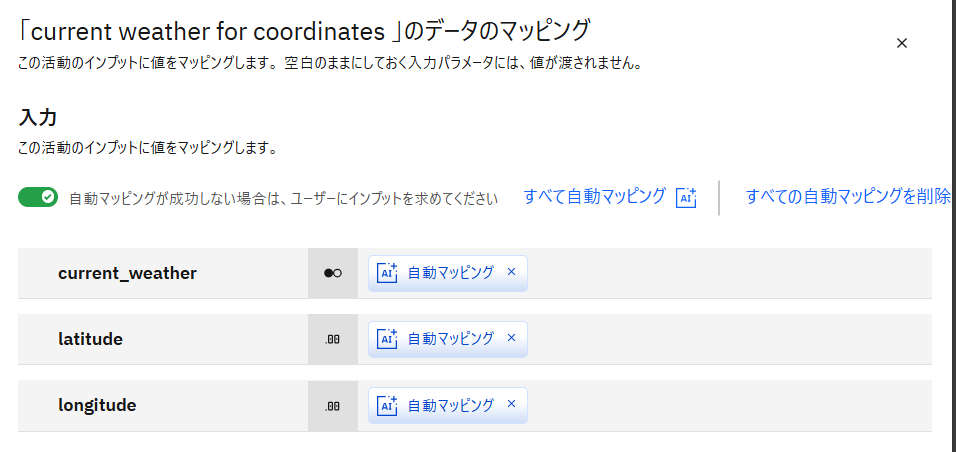Image resolution: width=956 pixels, height=452 pixels.
Task: Select the current_weather input row label
Action: click(x=127, y=273)
